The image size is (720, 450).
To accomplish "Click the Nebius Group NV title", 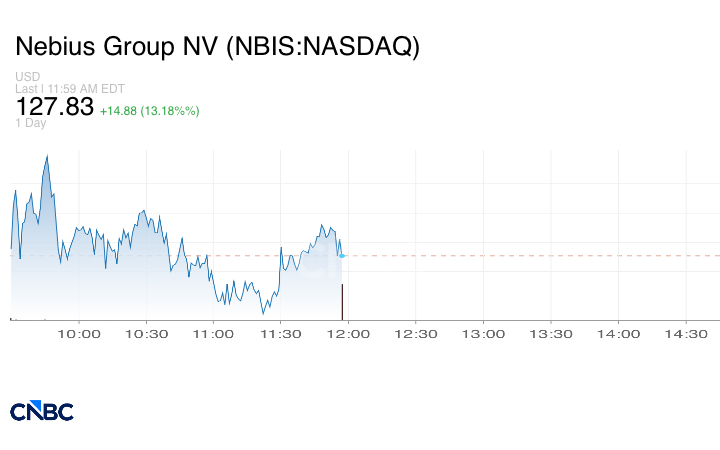I will point(217,46).
